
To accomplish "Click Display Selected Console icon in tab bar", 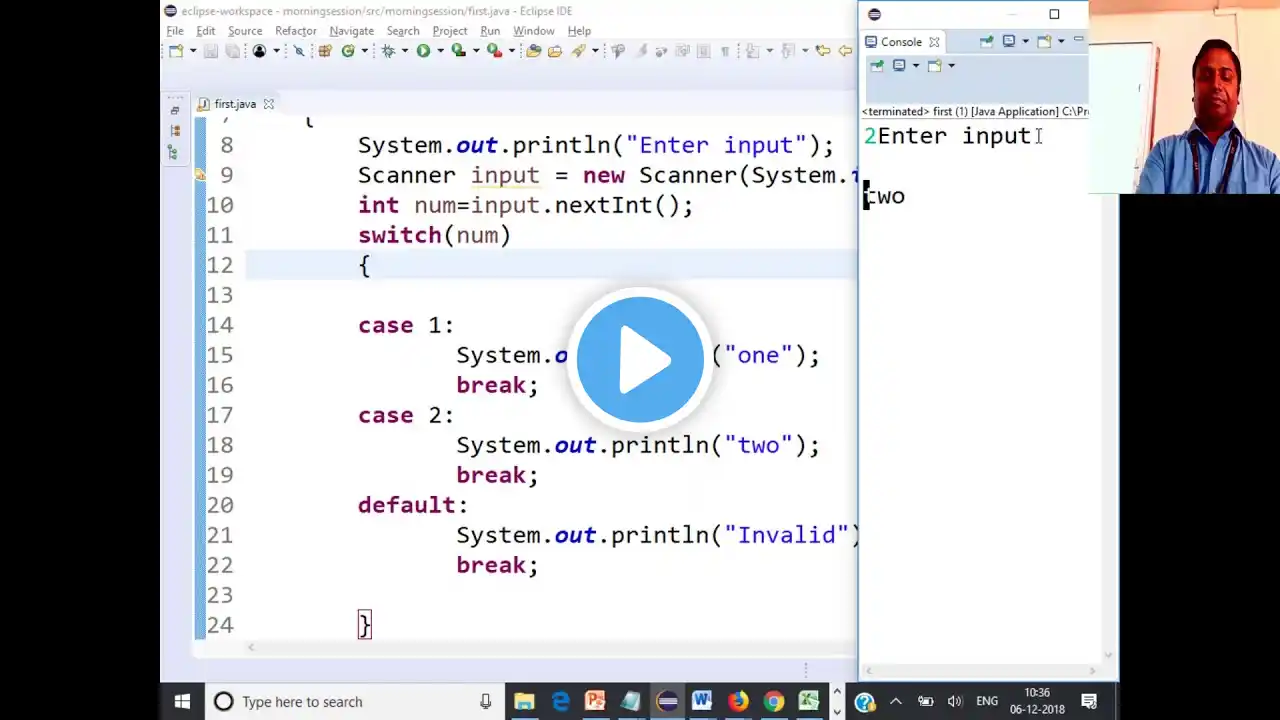I will tap(1009, 41).
